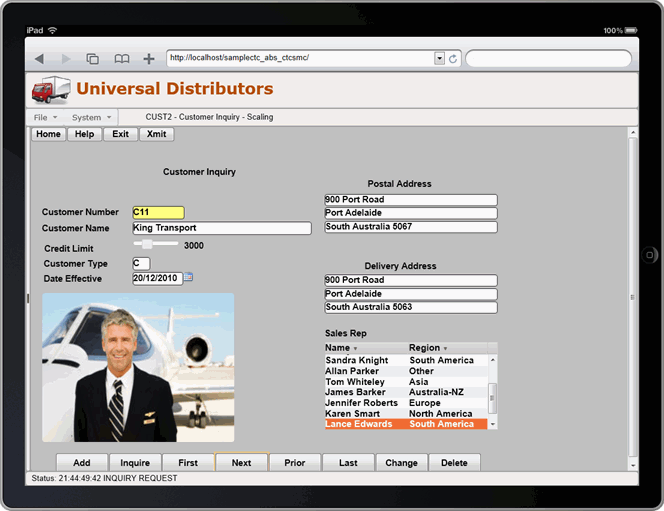Screen dimensions: 664x511
Task: Open the browser tabs/pages icon
Action: (92, 58)
